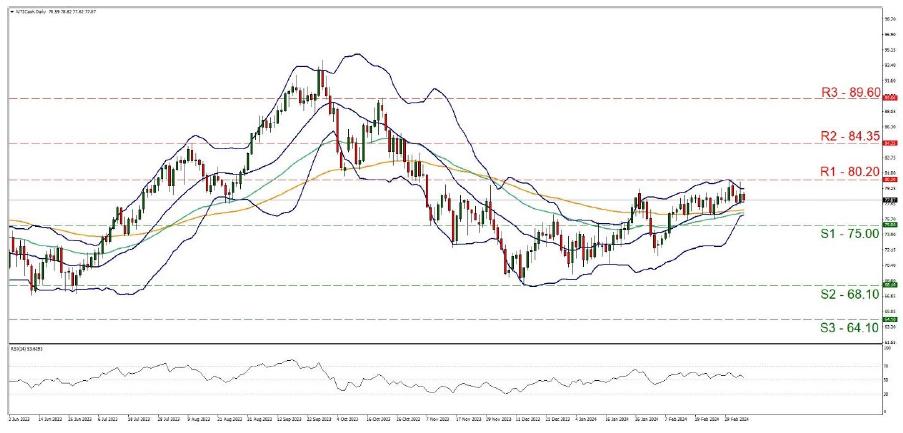Screen dimensions: 903x433
Task: Click the current price marker on price axis
Action: point(888,200)
